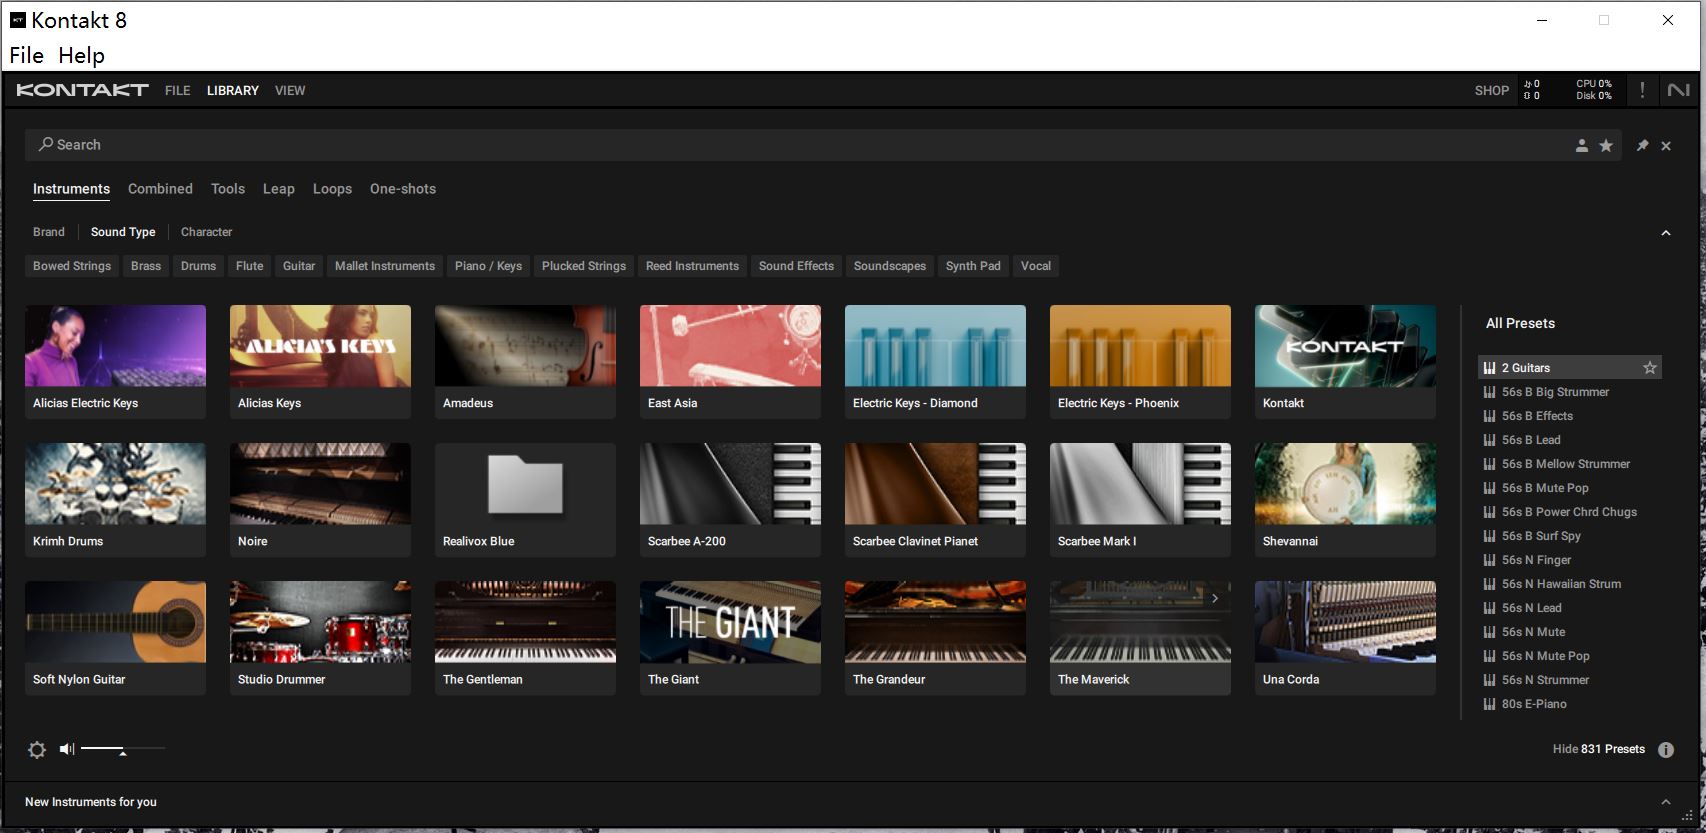Open Electric Keys - Diamond library

(x=936, y=361)
